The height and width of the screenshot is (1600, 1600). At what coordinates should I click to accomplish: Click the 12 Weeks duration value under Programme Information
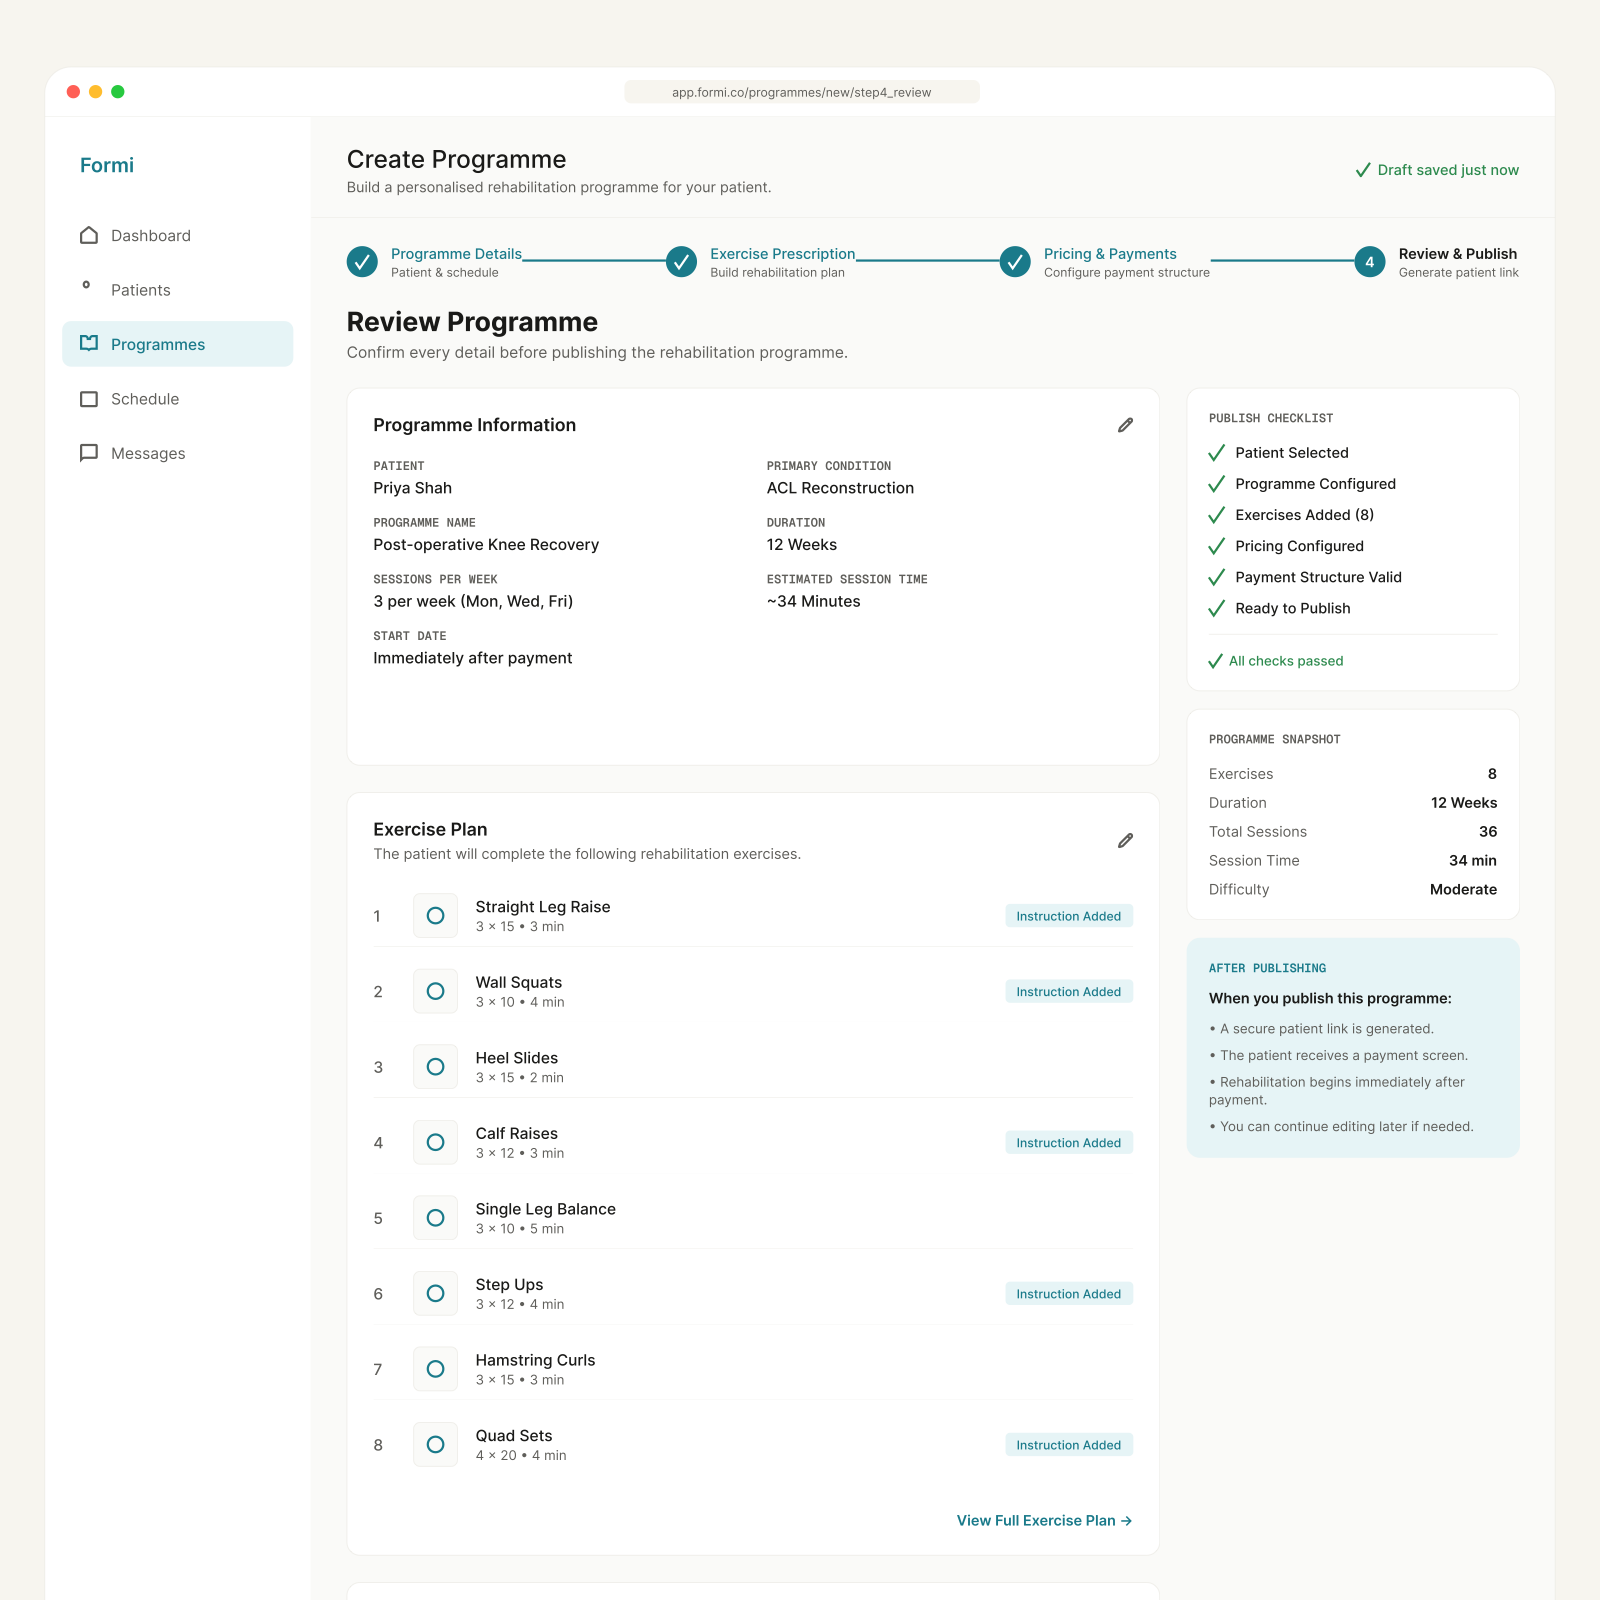802,545
